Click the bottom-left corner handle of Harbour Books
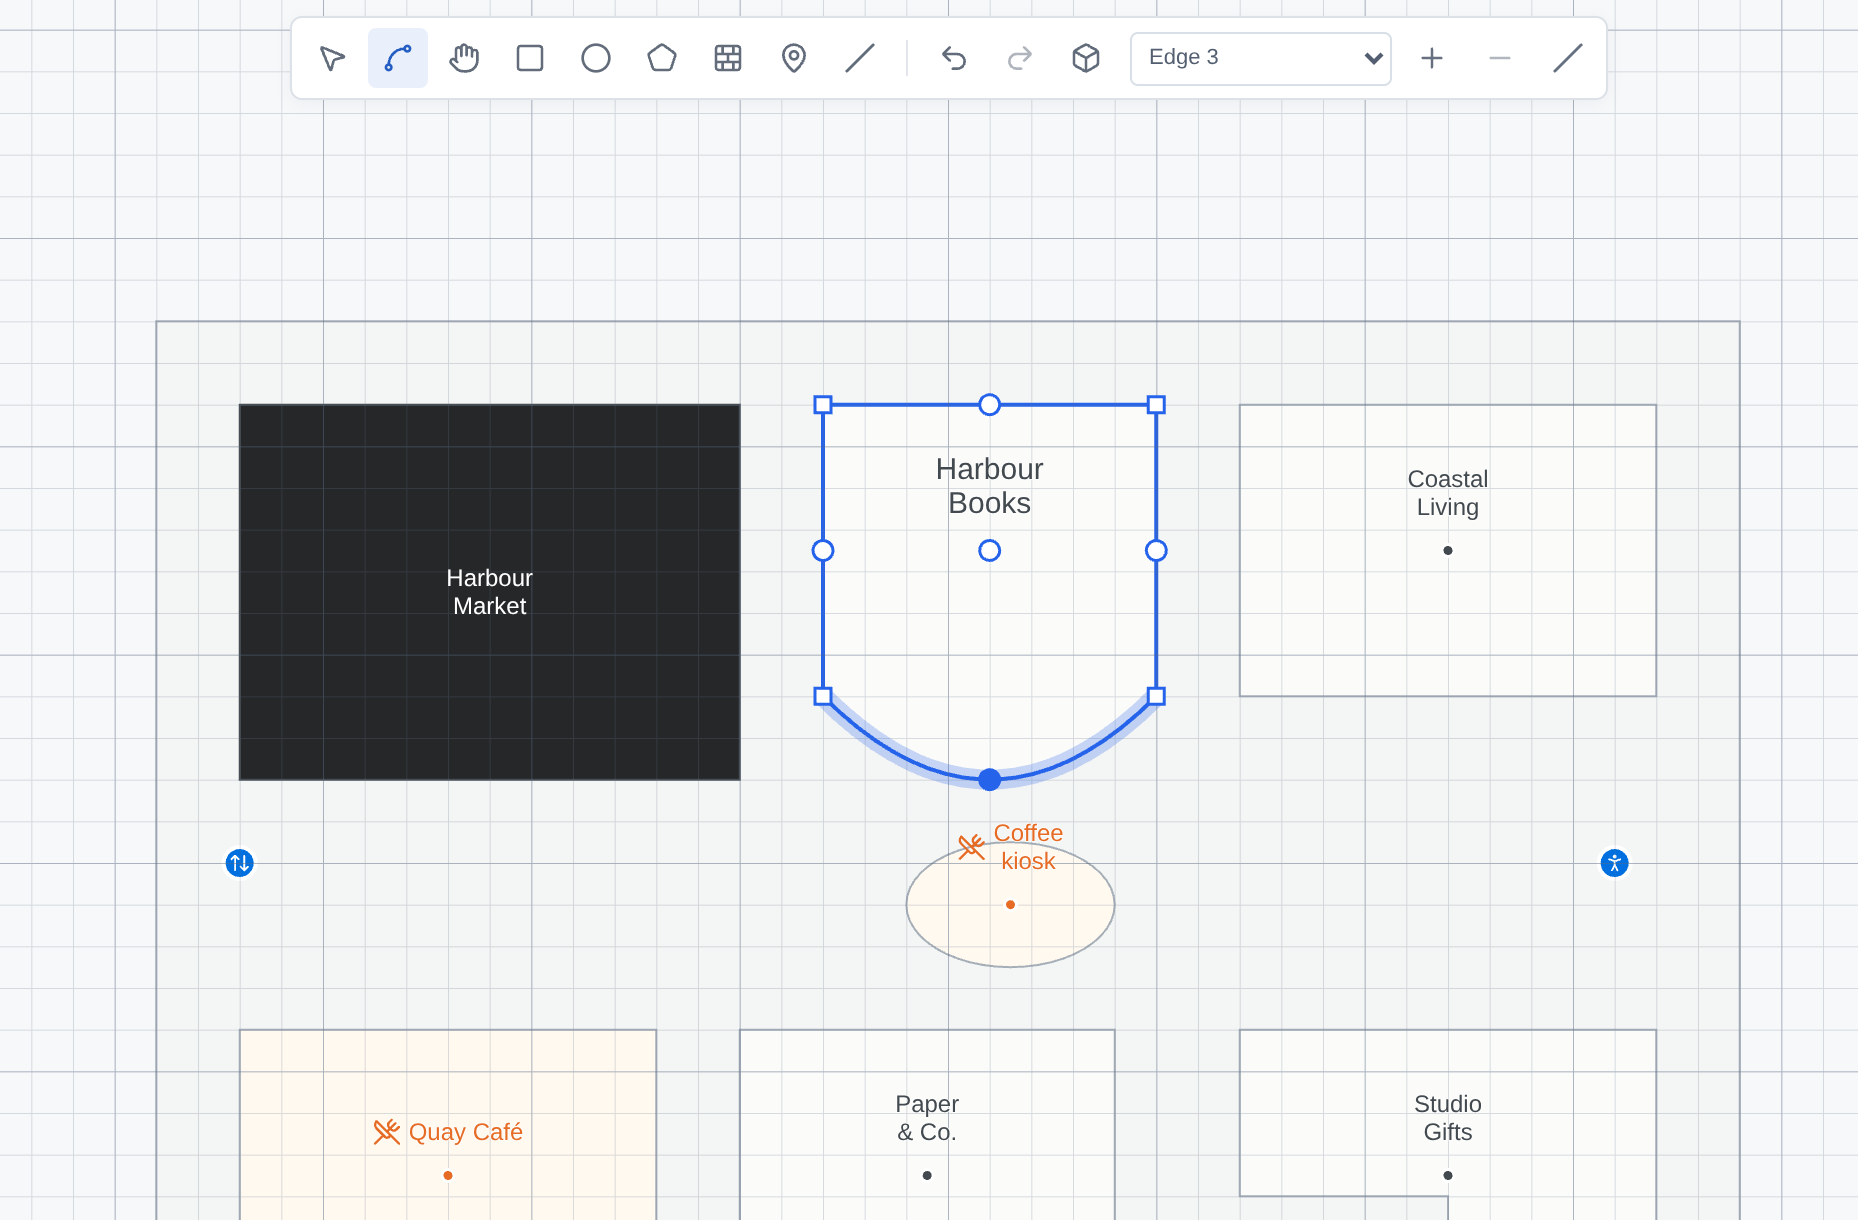This screenshot has width=1858, height=1220. (823, 696)
